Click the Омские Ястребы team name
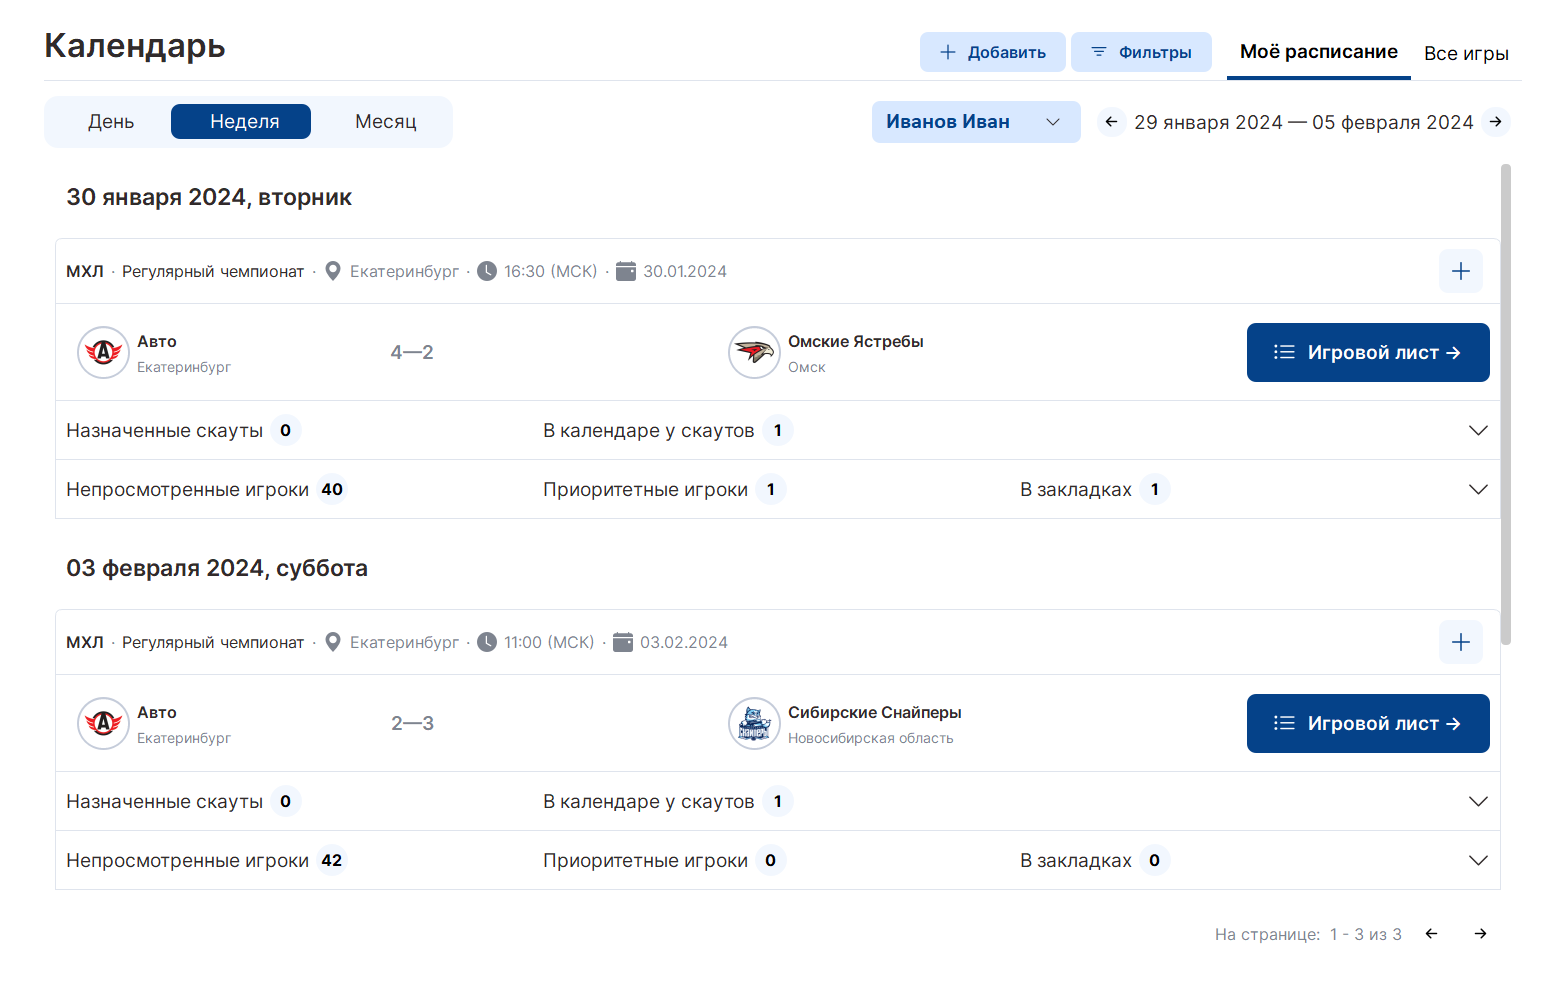This screenshot has height=999, width=1566. click(x=856, y=341)
